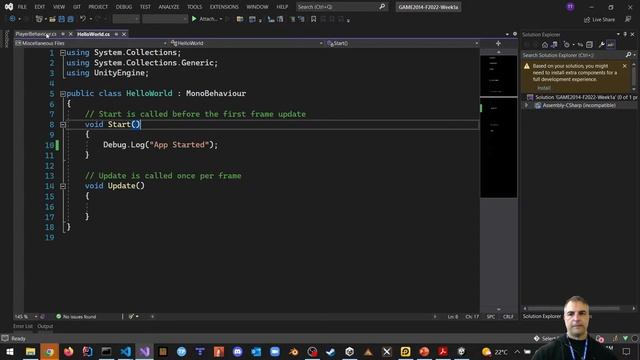Click Switch Views icon in Solution Explorer
This screenshot has width=640, height=360.
[554, 45]
